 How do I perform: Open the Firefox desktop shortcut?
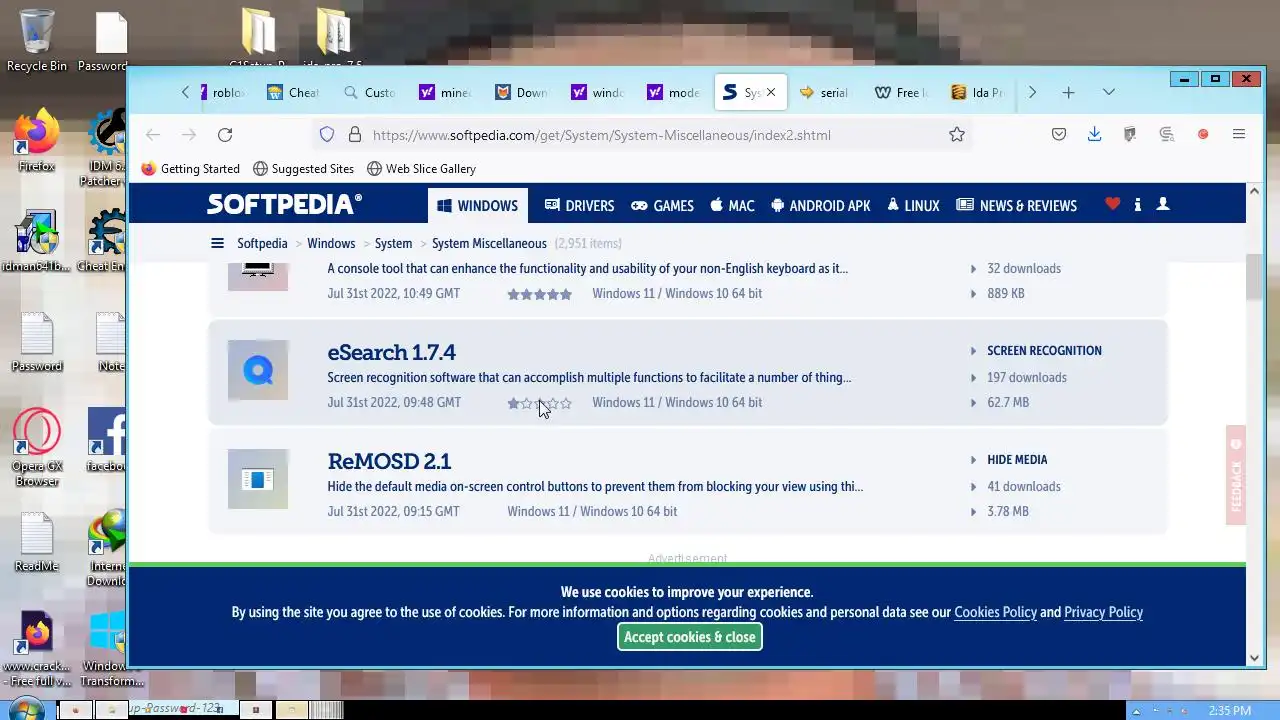36,140
